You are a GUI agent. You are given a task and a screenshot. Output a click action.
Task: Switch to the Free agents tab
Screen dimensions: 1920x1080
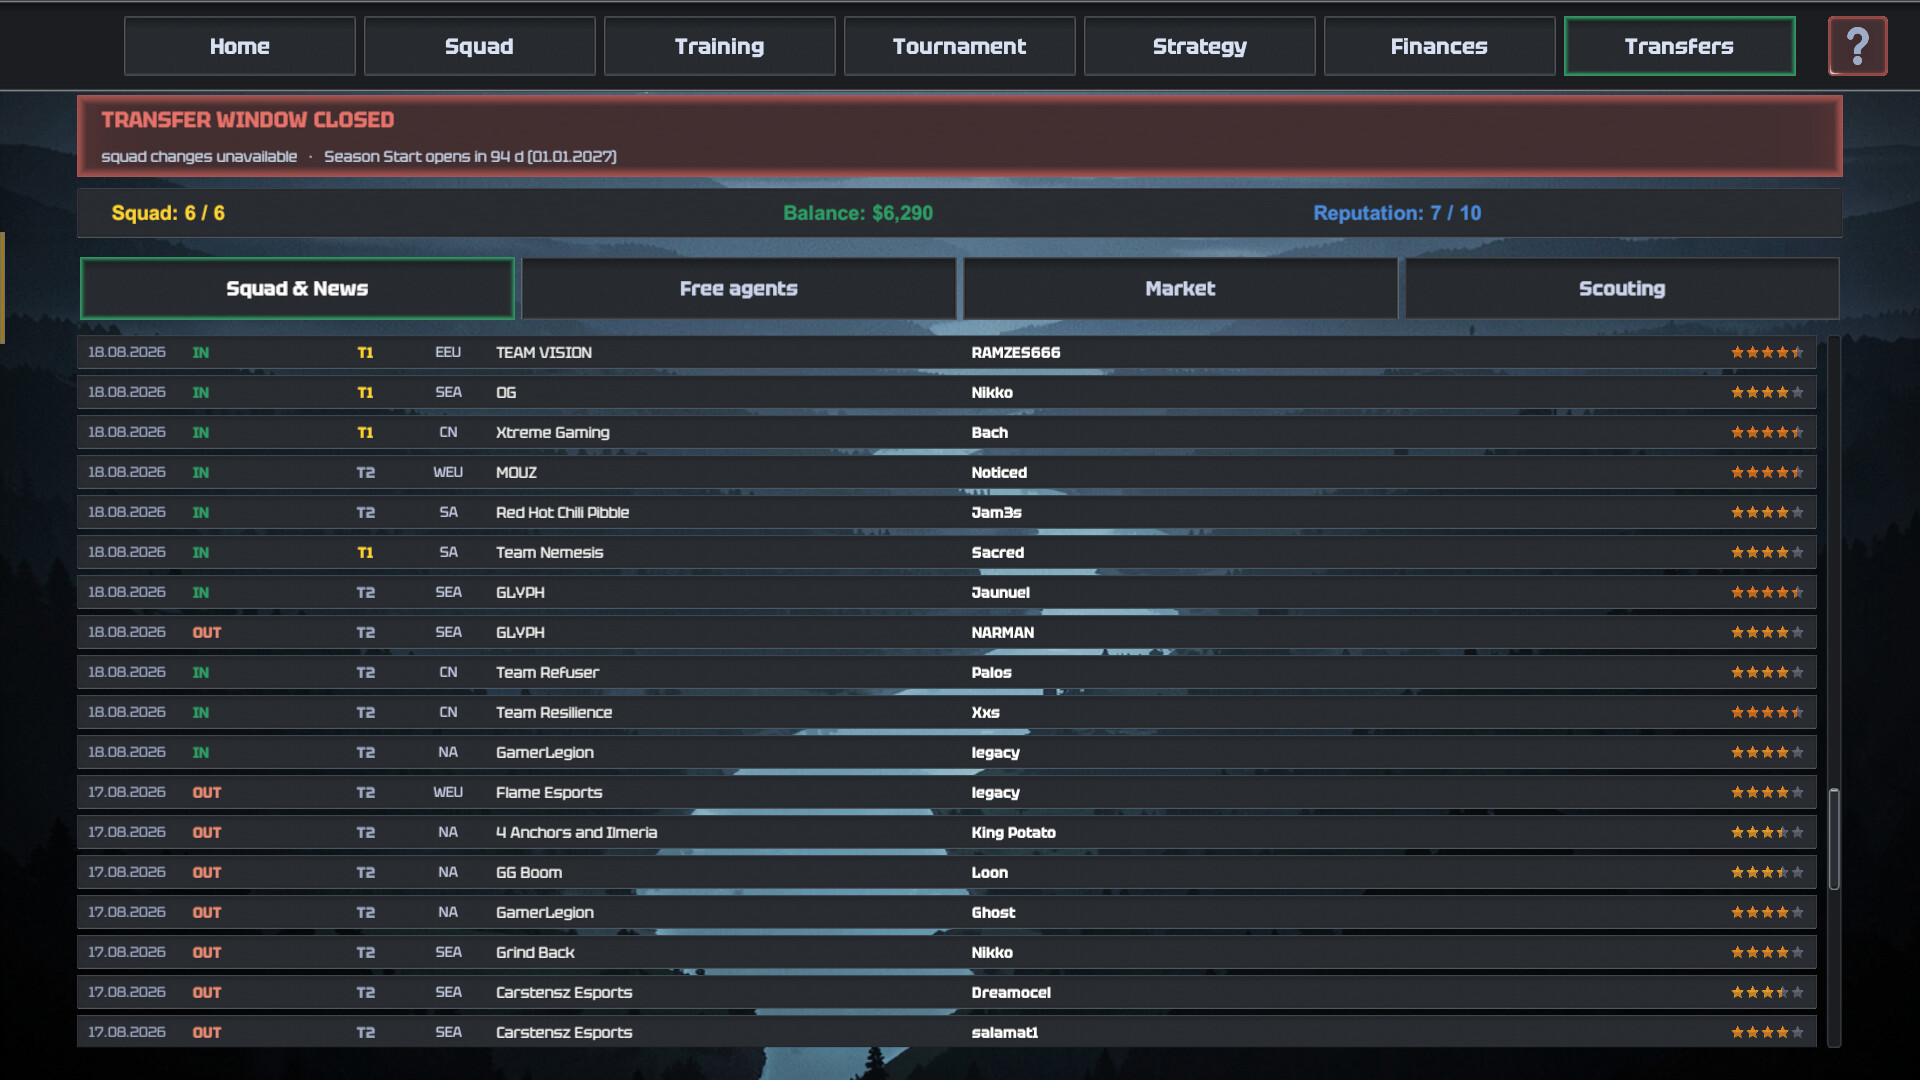click(x=739, y=288)
